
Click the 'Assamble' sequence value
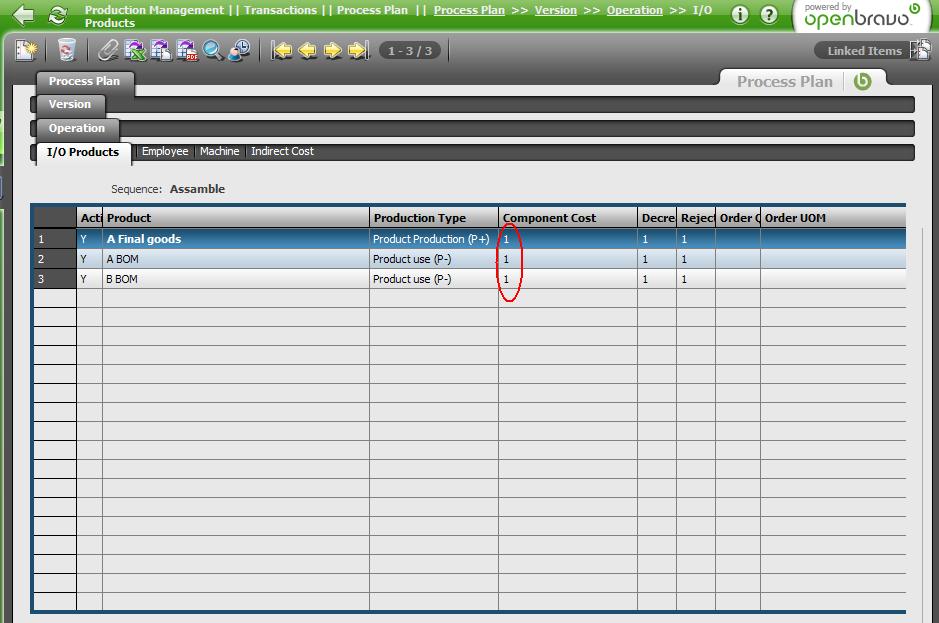tap(198, 189)
